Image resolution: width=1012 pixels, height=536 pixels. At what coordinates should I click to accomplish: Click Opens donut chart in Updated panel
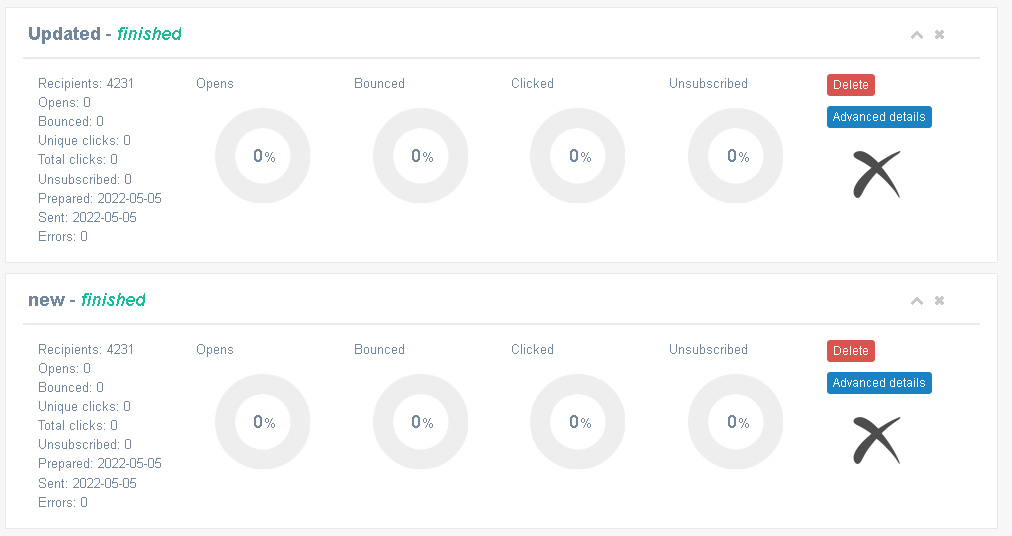(x=263, y=156)
